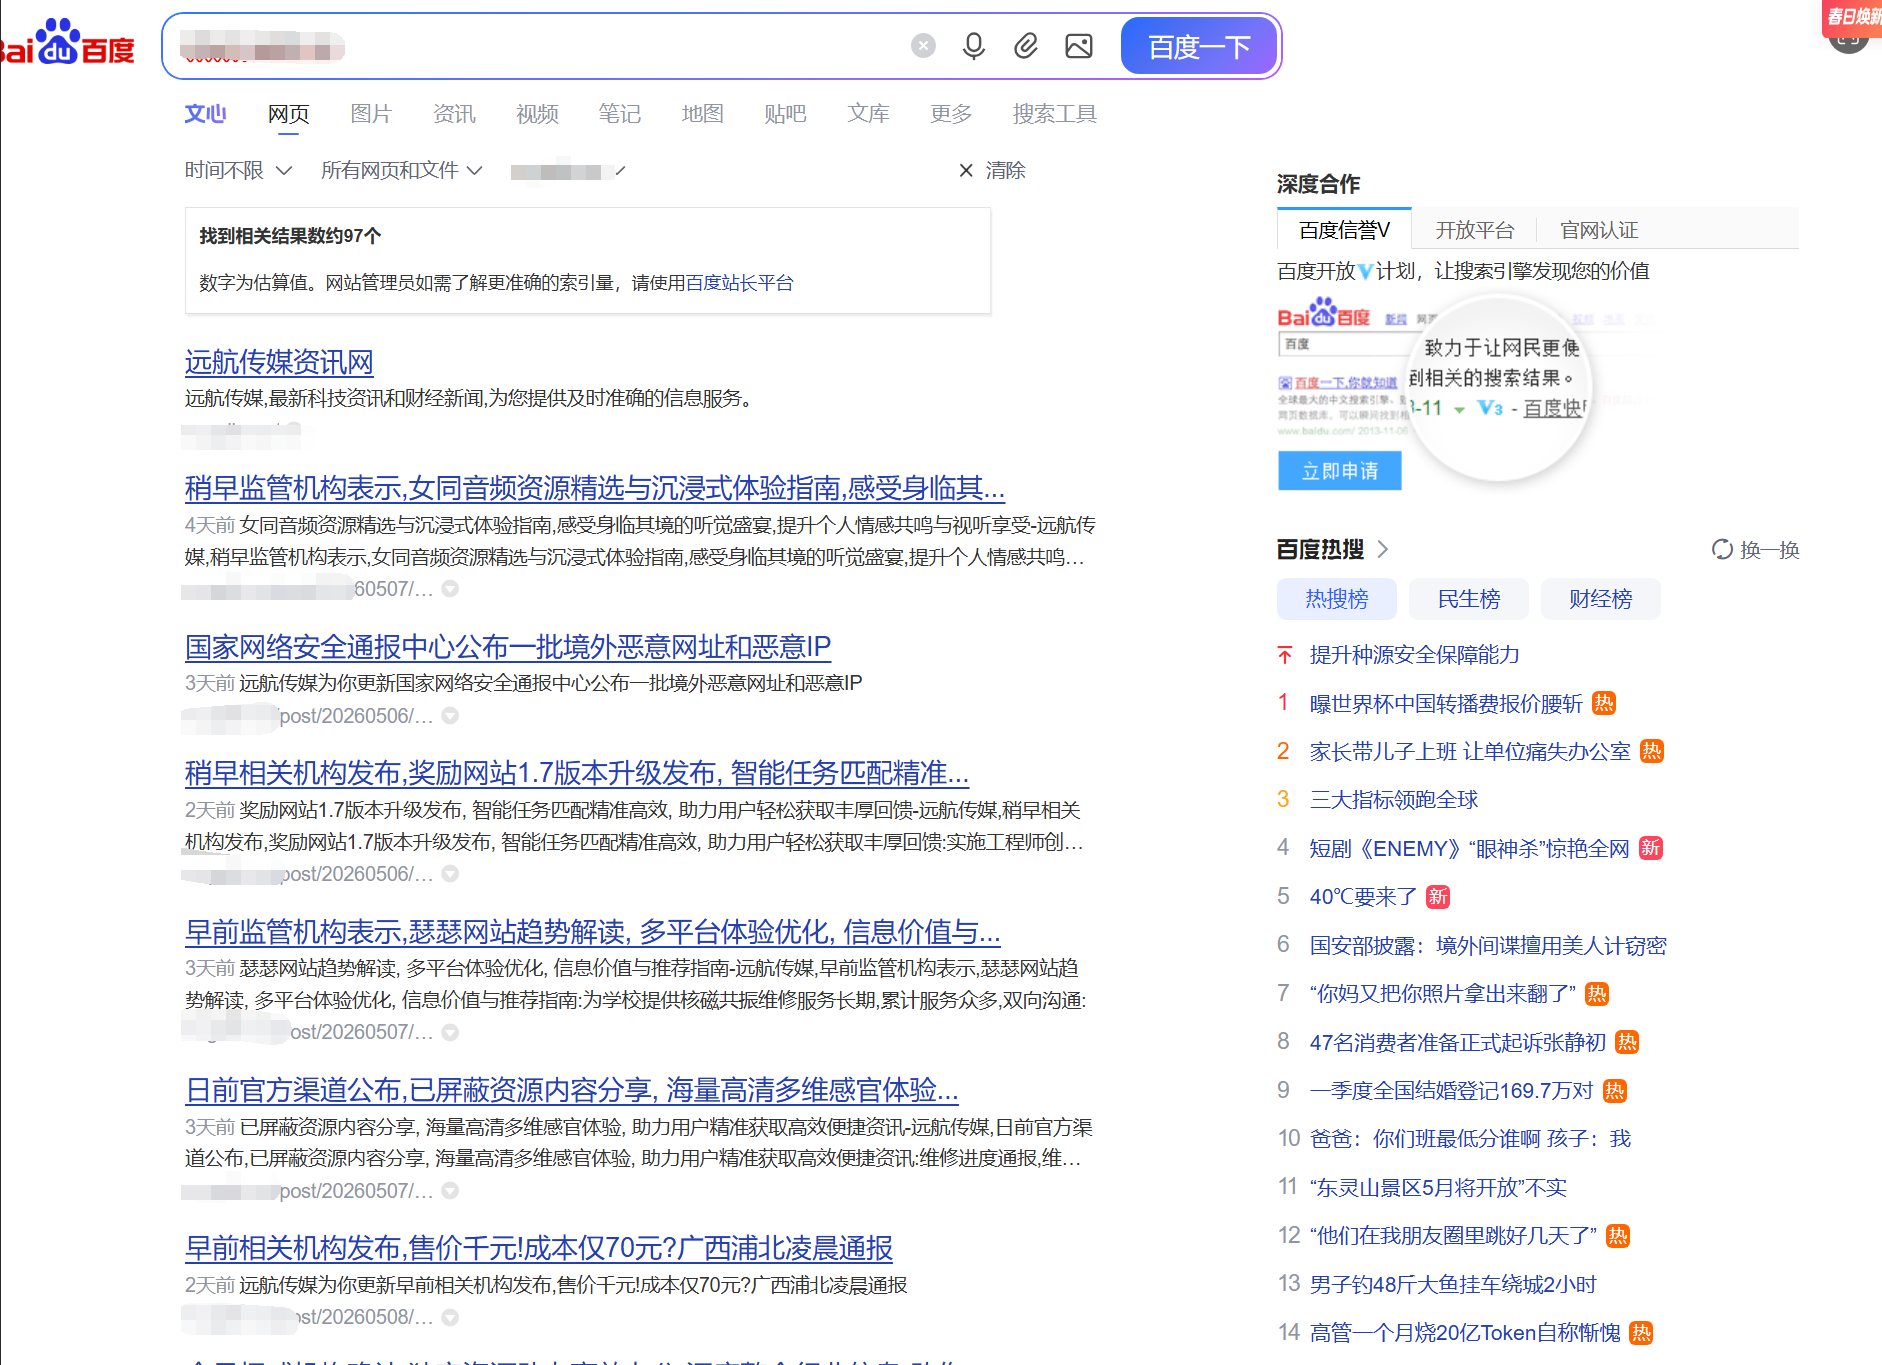Screen dimensions: 1882x1365
Task: Open the 百度热搜 heading
Action: coord(1320,549)
